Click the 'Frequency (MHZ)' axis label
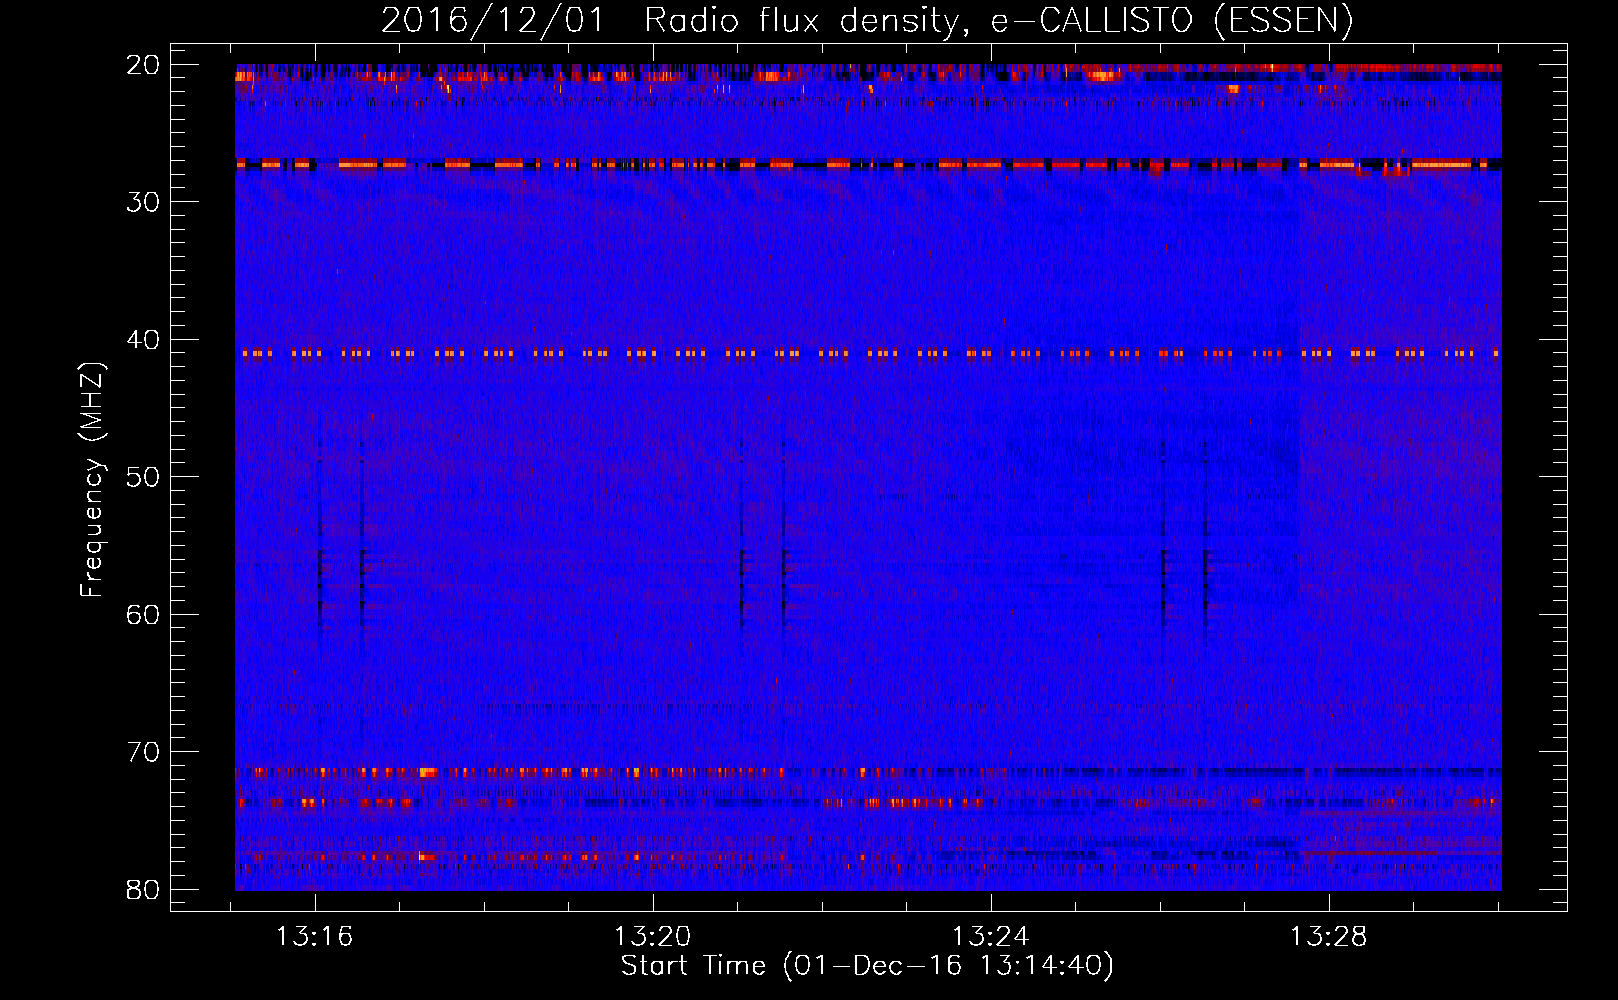Screen dimensions: 1618x1000 point(92,480)
